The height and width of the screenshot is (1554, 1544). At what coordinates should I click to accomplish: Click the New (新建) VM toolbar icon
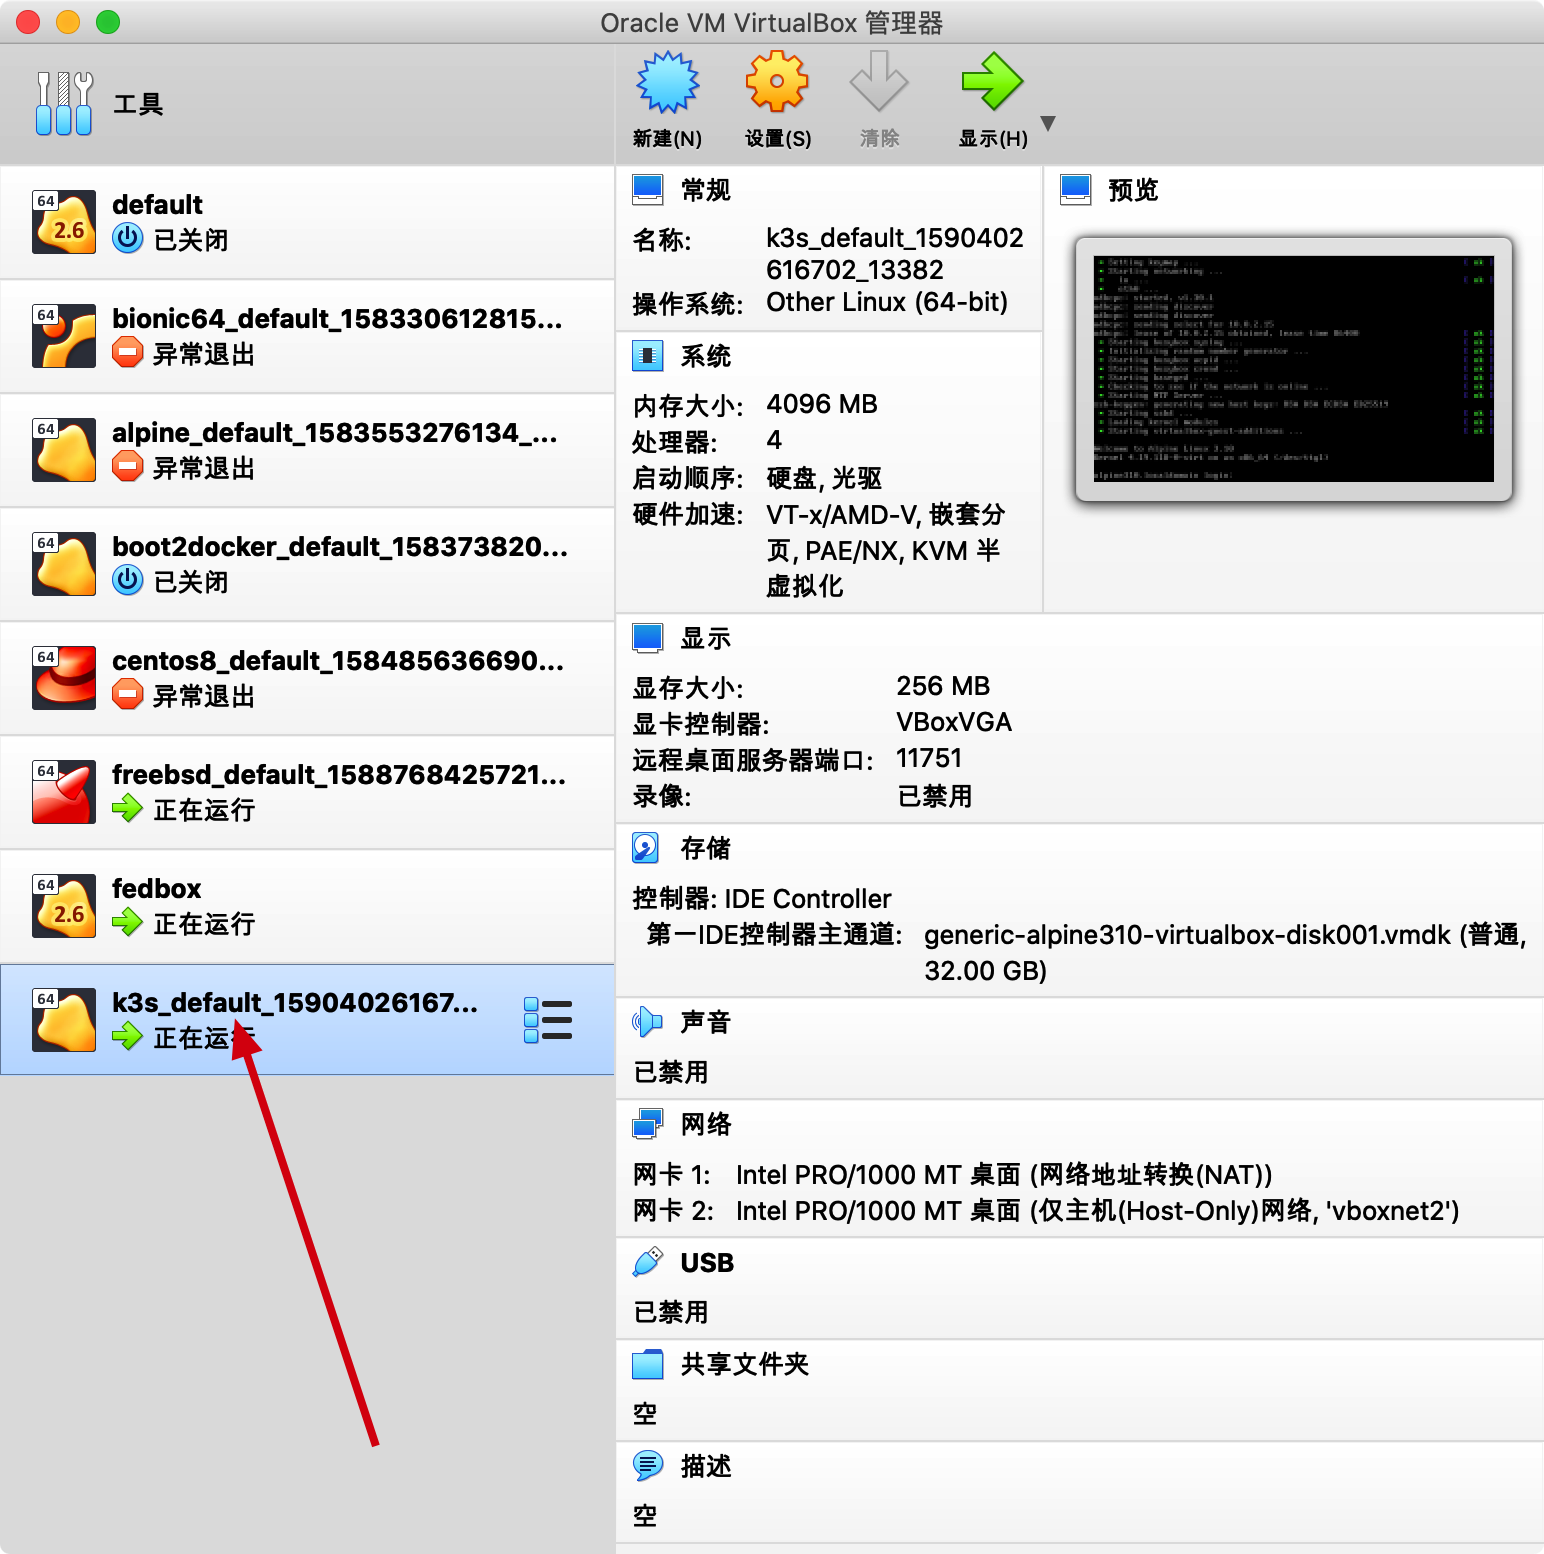tap(667, 82)
